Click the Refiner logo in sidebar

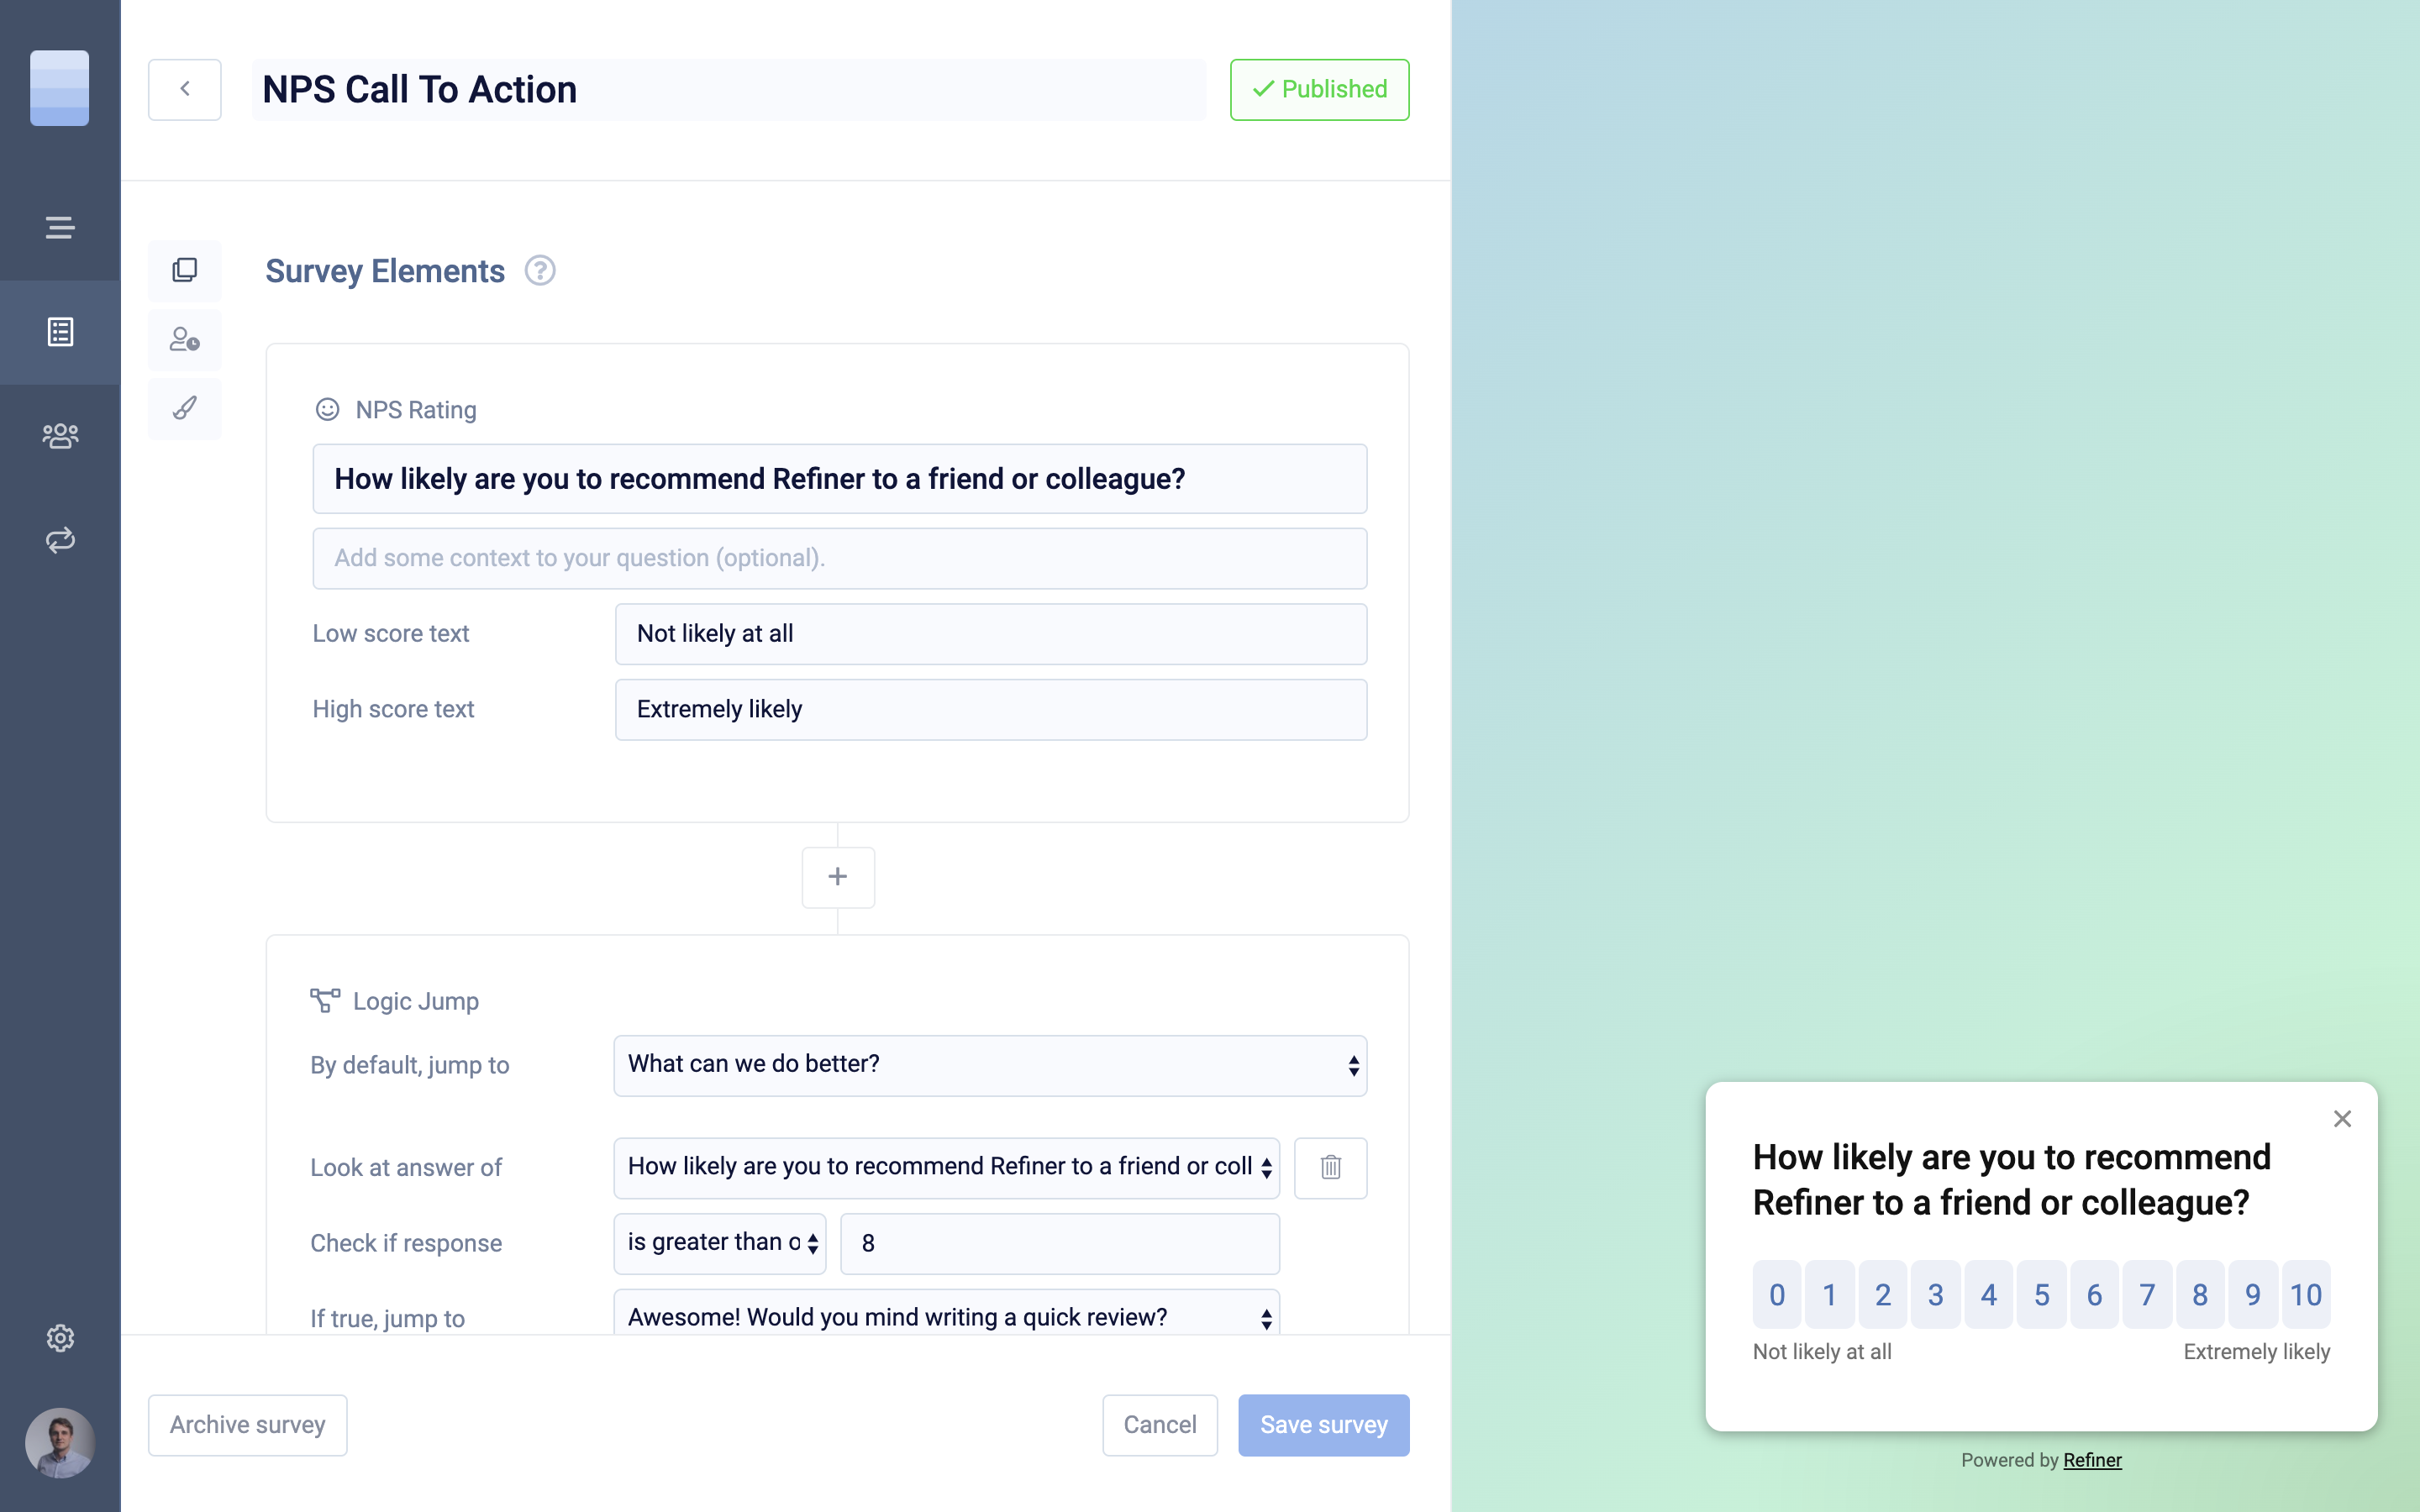59,88
